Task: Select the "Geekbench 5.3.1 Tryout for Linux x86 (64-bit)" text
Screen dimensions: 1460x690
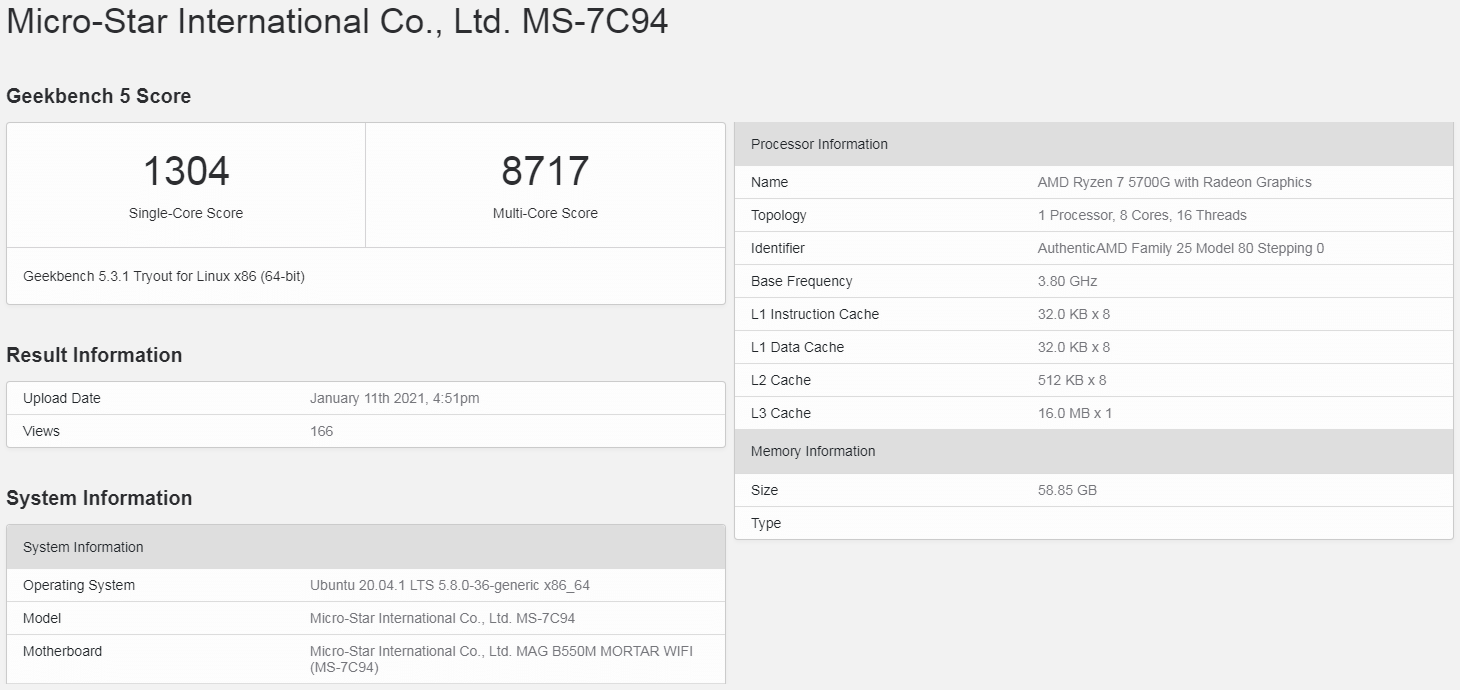Action: (164, 276)
